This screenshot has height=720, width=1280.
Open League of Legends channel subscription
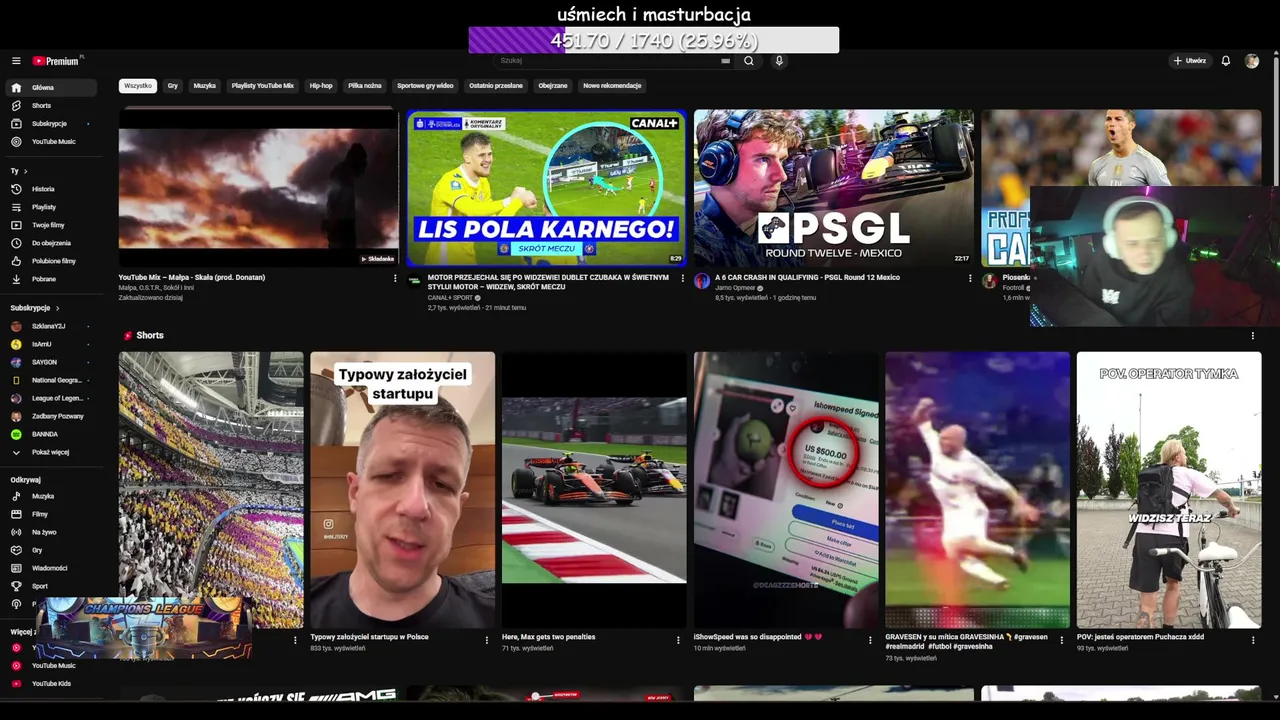click(x=53, y=398)
